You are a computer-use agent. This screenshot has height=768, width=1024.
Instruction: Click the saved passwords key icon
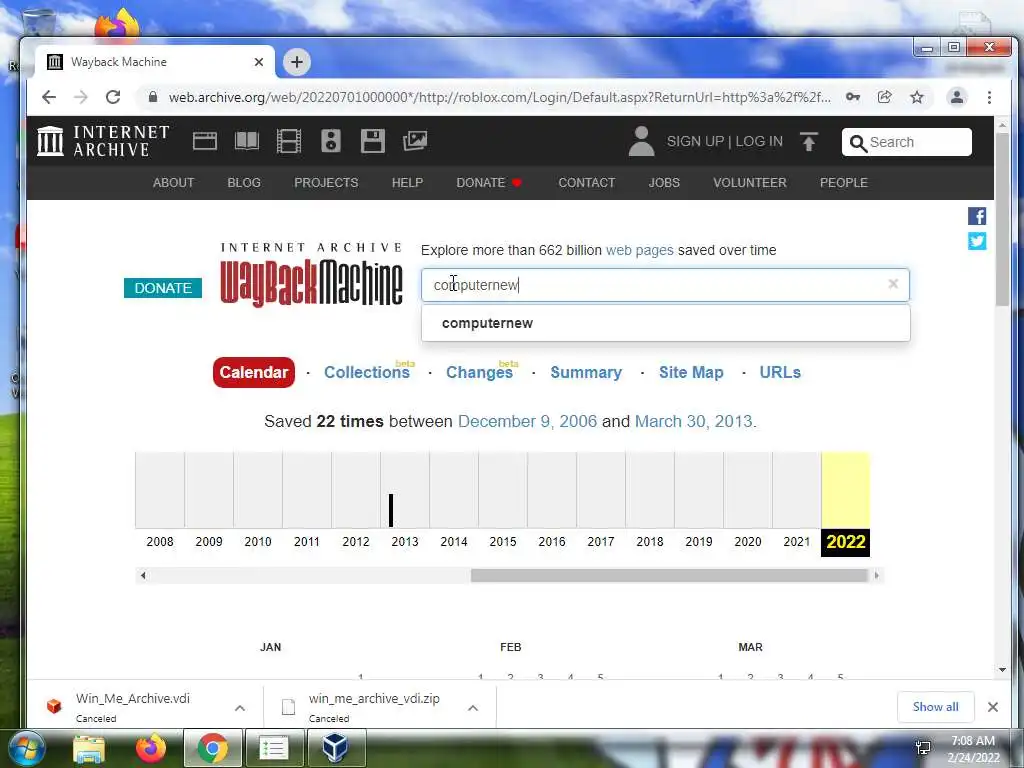tap(853, 97)
